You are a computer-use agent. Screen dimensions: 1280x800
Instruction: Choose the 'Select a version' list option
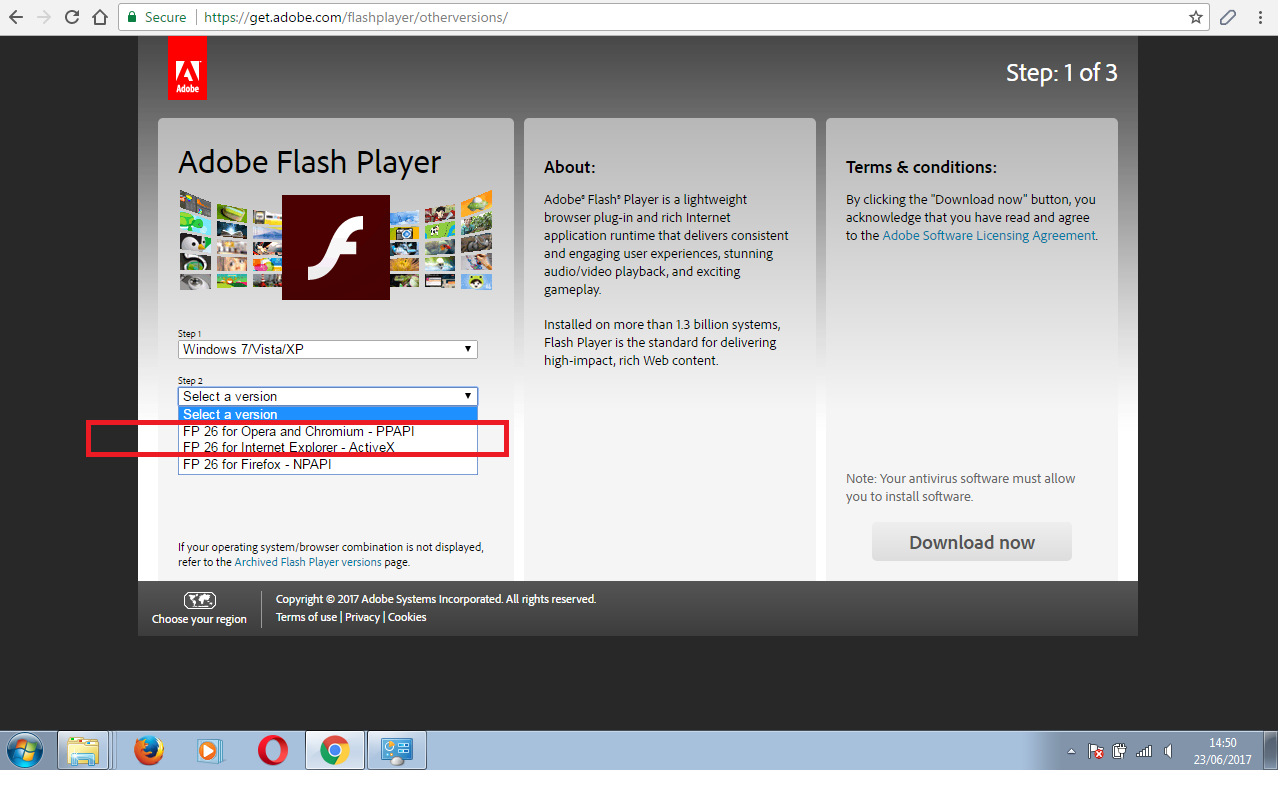328,414
